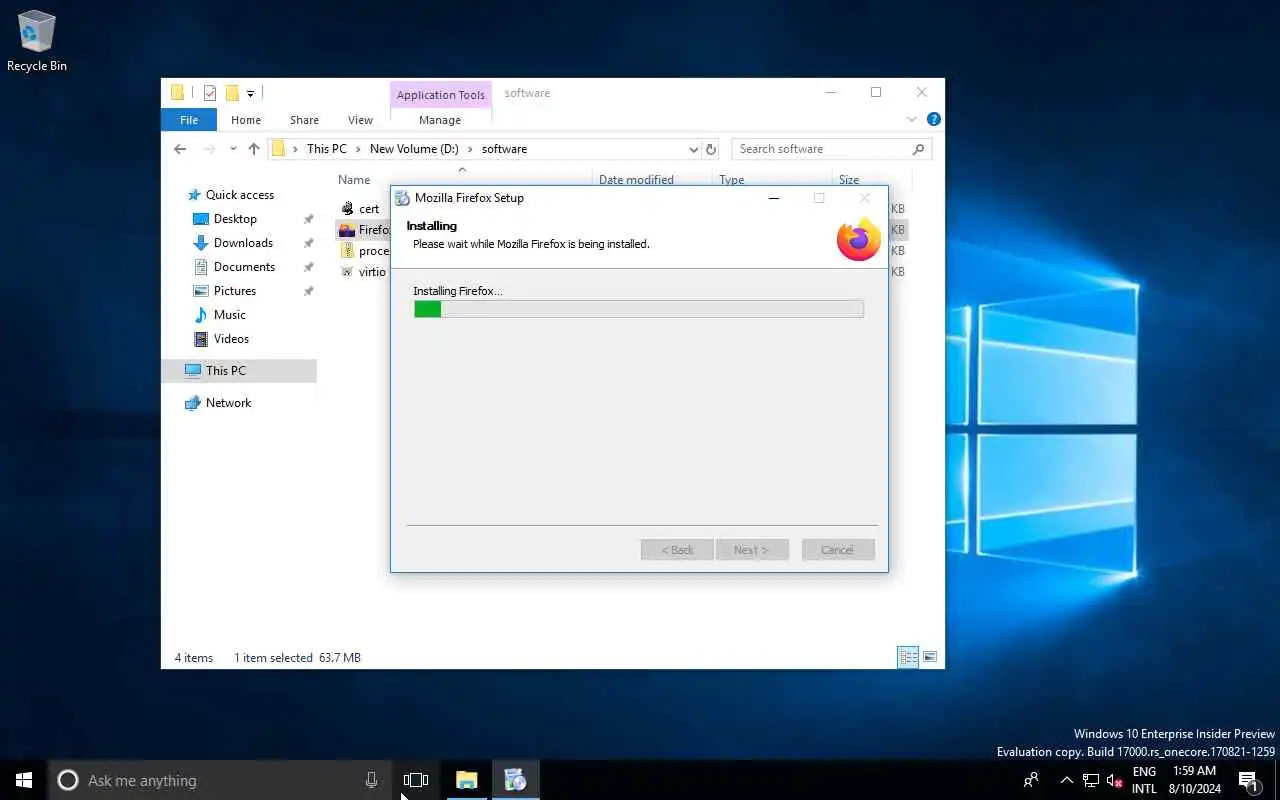Image resolution: width=1280 pixels, height=800 pixels.
Task: Expand the ribbon with the chevron
Action: tap(911, 119)
